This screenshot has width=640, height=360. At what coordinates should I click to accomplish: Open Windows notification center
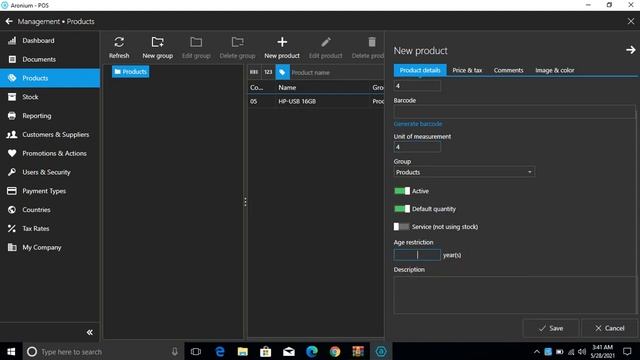(x=627, y=351)
